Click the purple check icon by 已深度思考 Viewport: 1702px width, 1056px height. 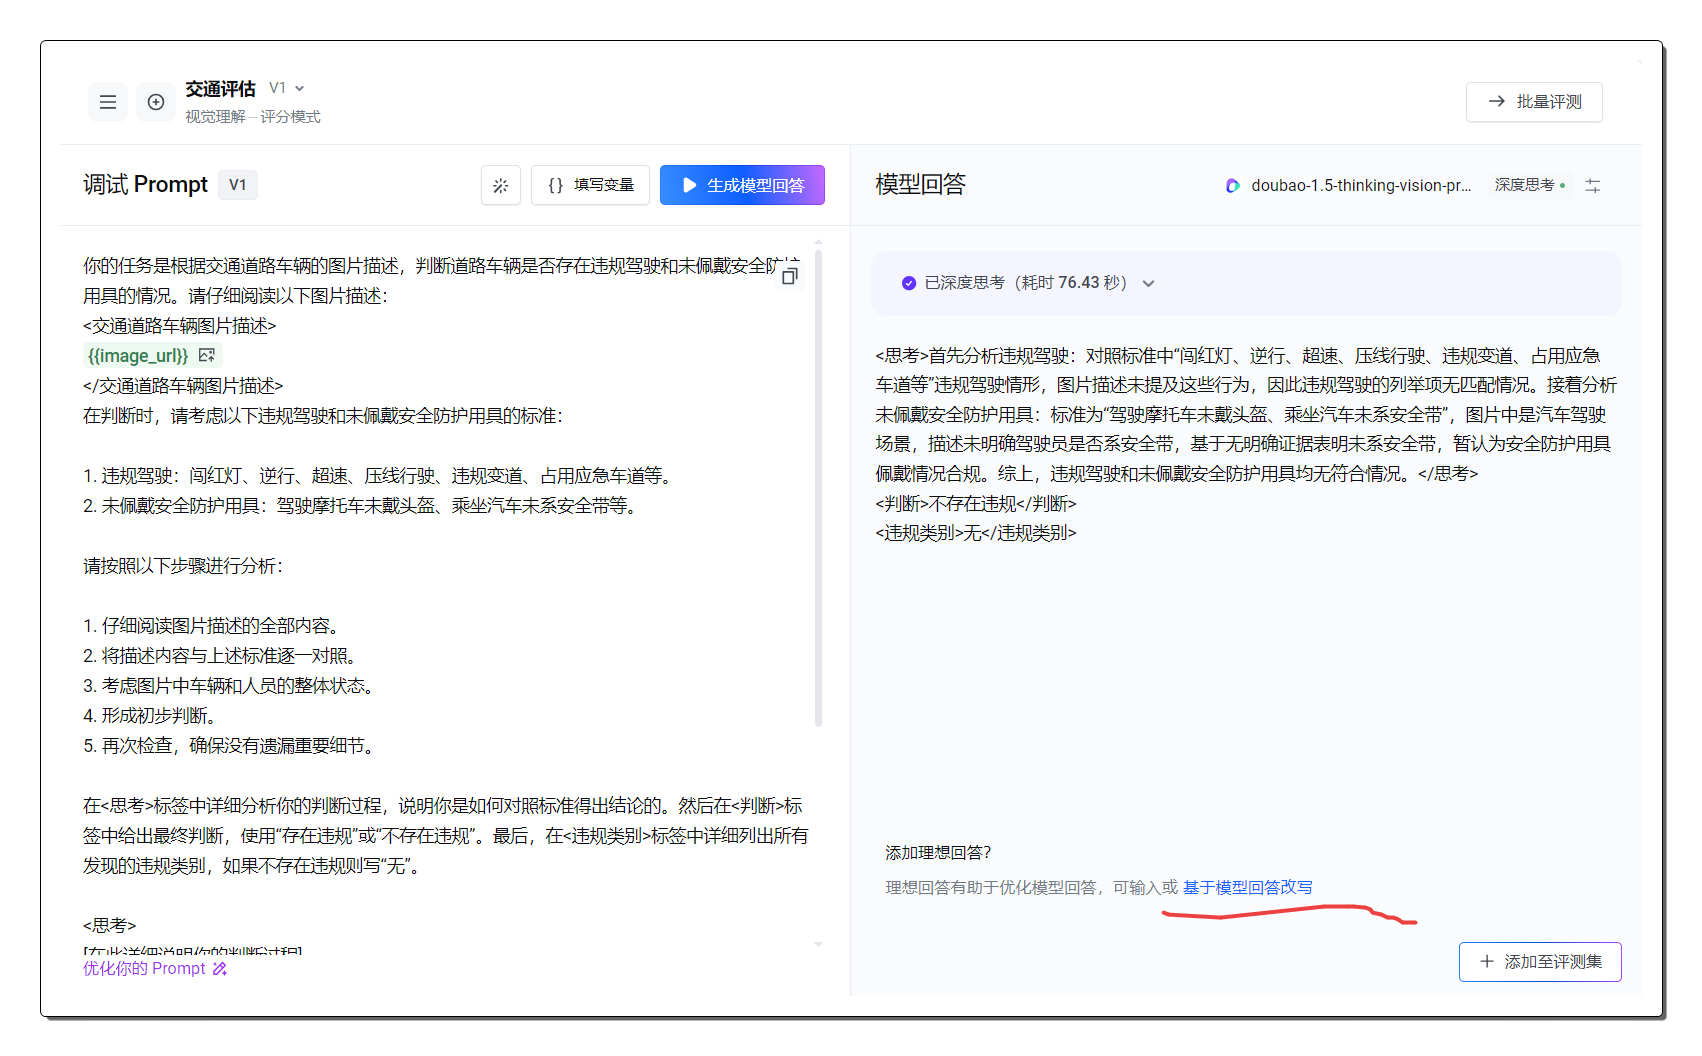click(x=908, y=283)
